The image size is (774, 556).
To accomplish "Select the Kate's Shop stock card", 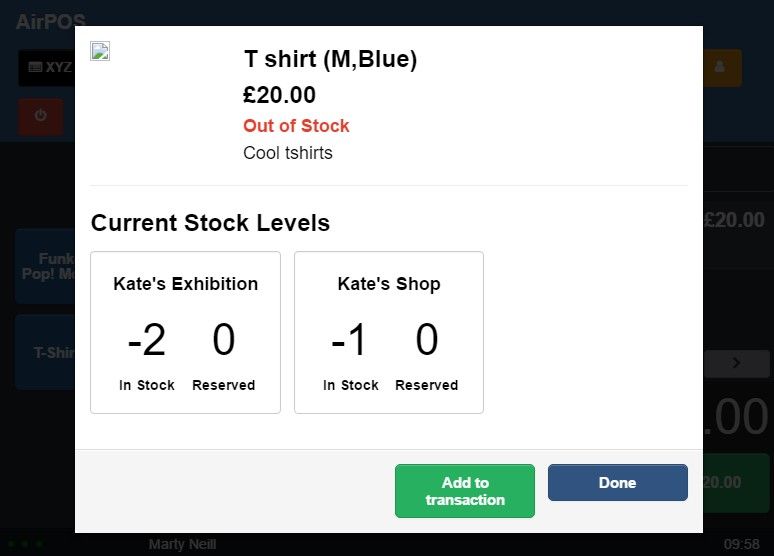I will [389, 332].
